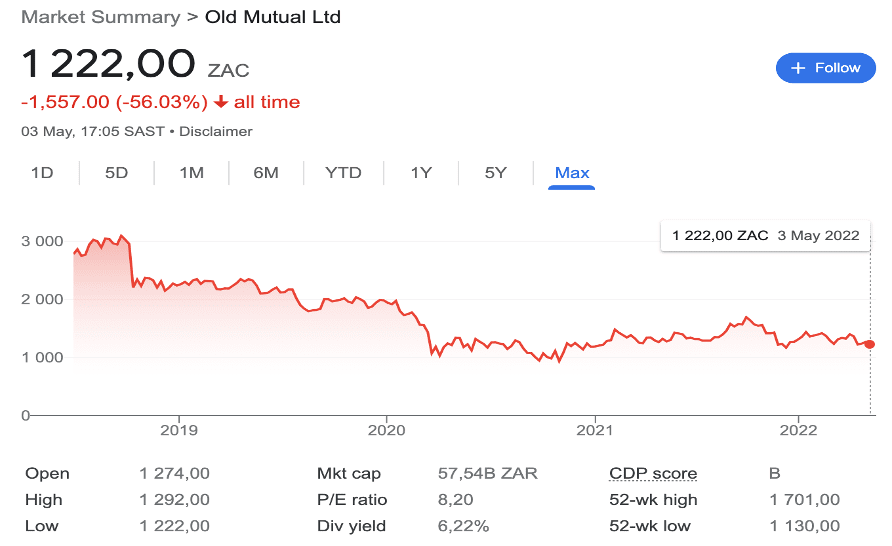The width and height of the screenshot is (892, 546).
Task: Click the 1 222,00 ZAC chart tooltip
Action: point(765,236)
